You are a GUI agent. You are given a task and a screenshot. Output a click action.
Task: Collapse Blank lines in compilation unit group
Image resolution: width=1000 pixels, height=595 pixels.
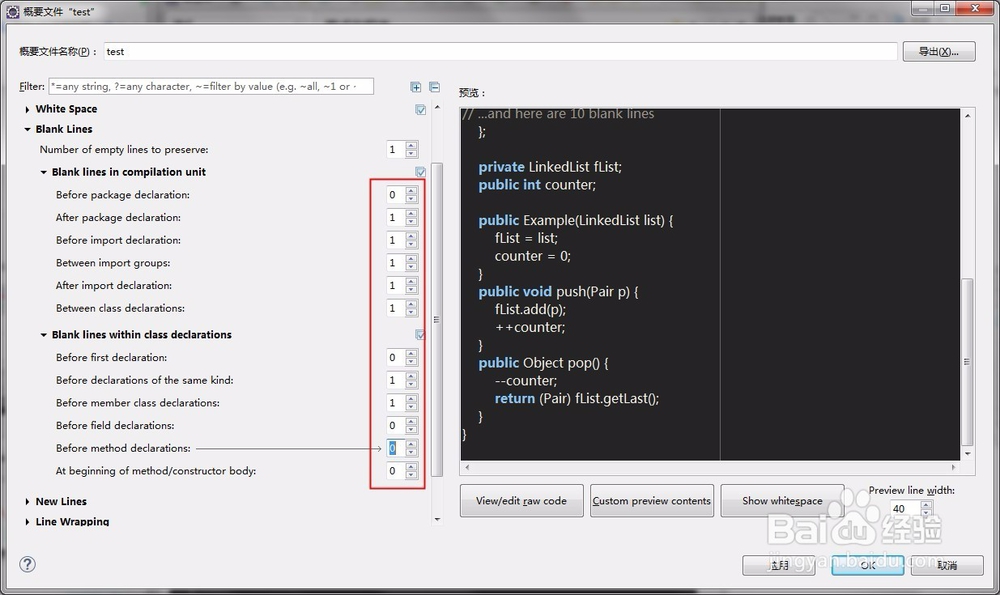coord(43,172)
